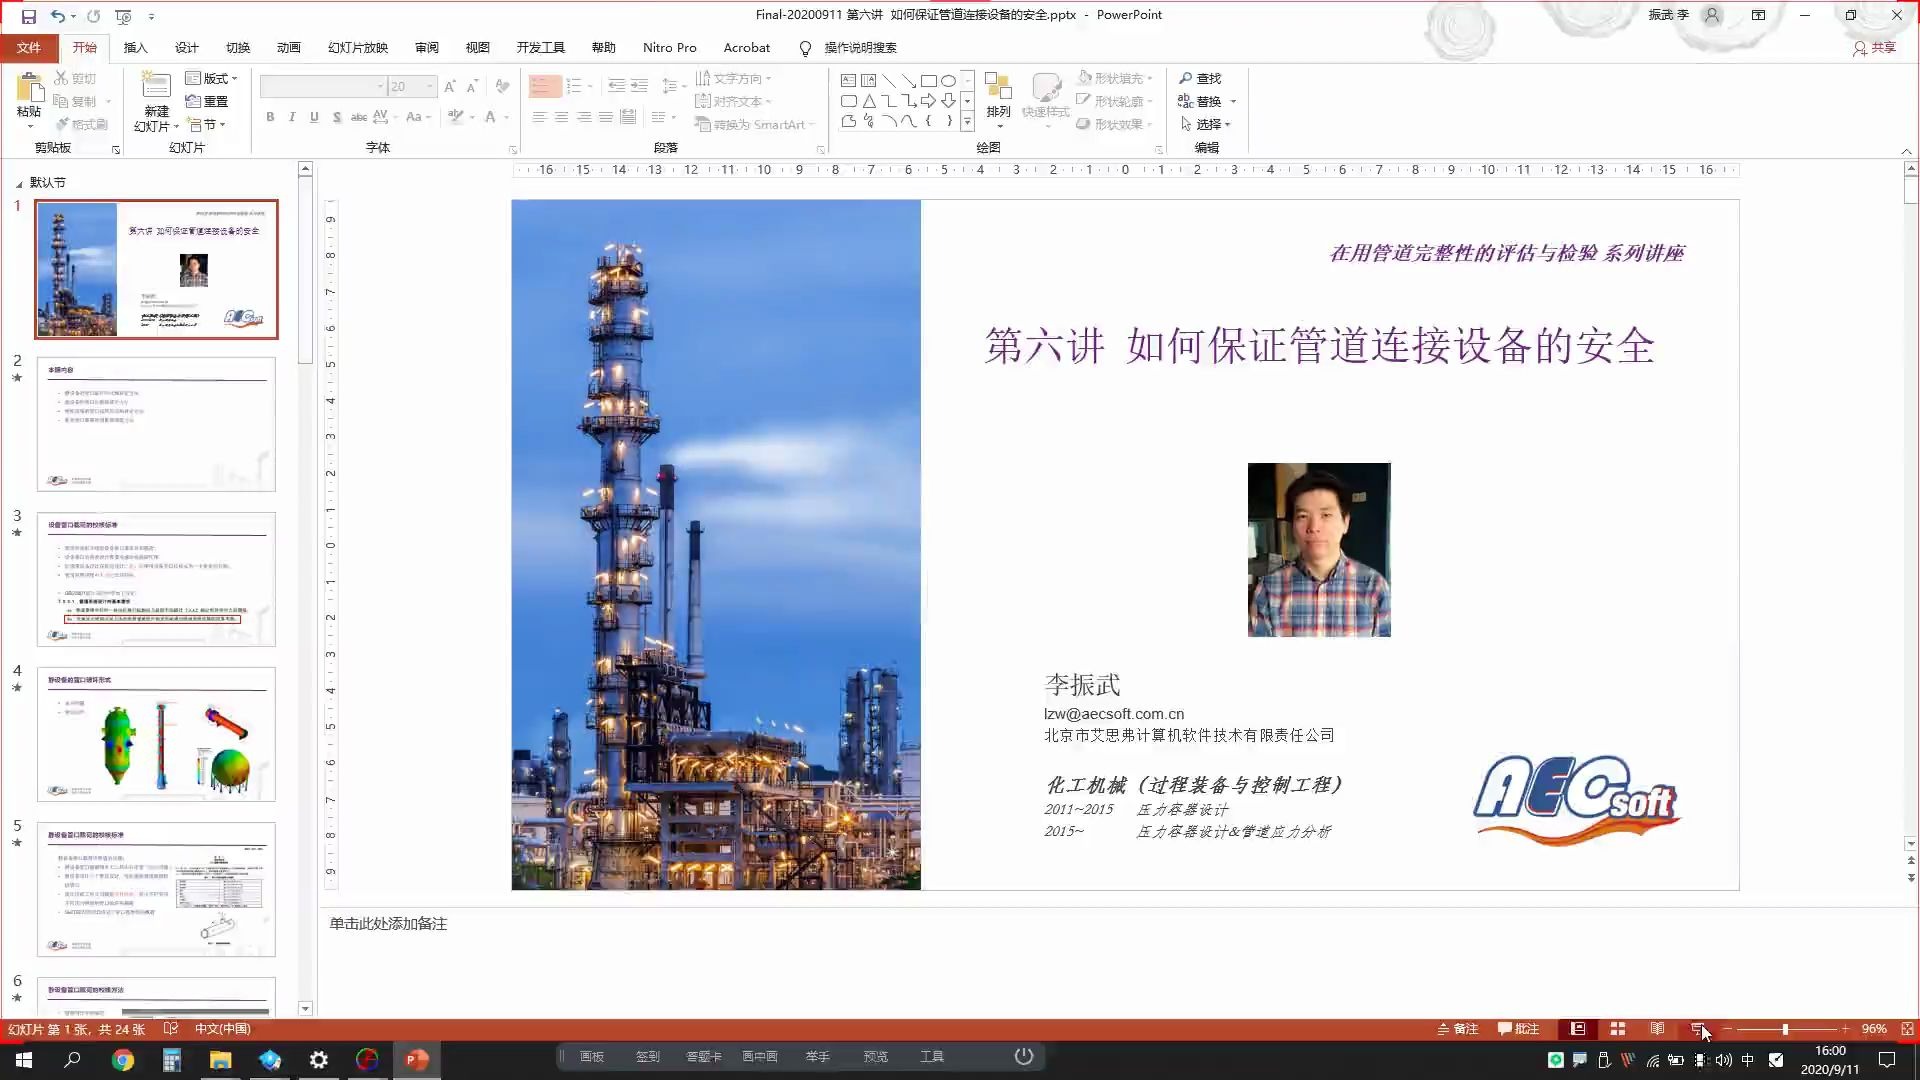Toggle Strikethrough formatting
This screenshot has width=1920, height=1080.
pos(359,117)
